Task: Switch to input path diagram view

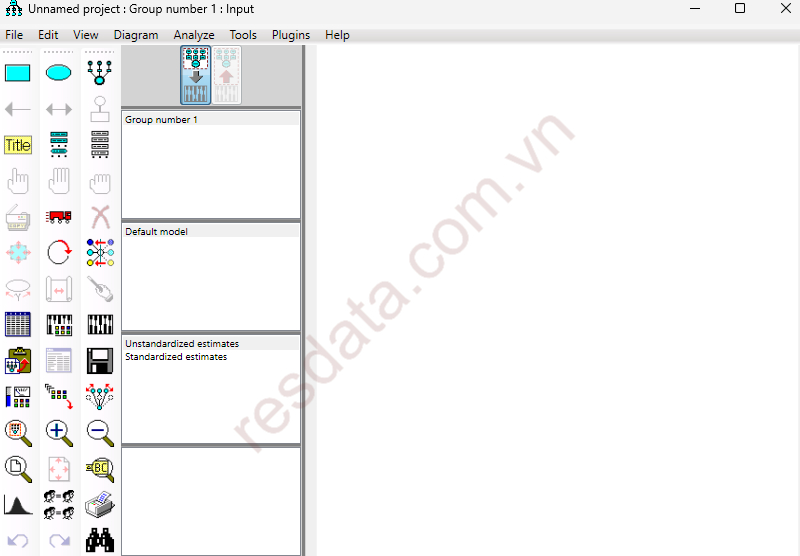Action: point(196,76)
